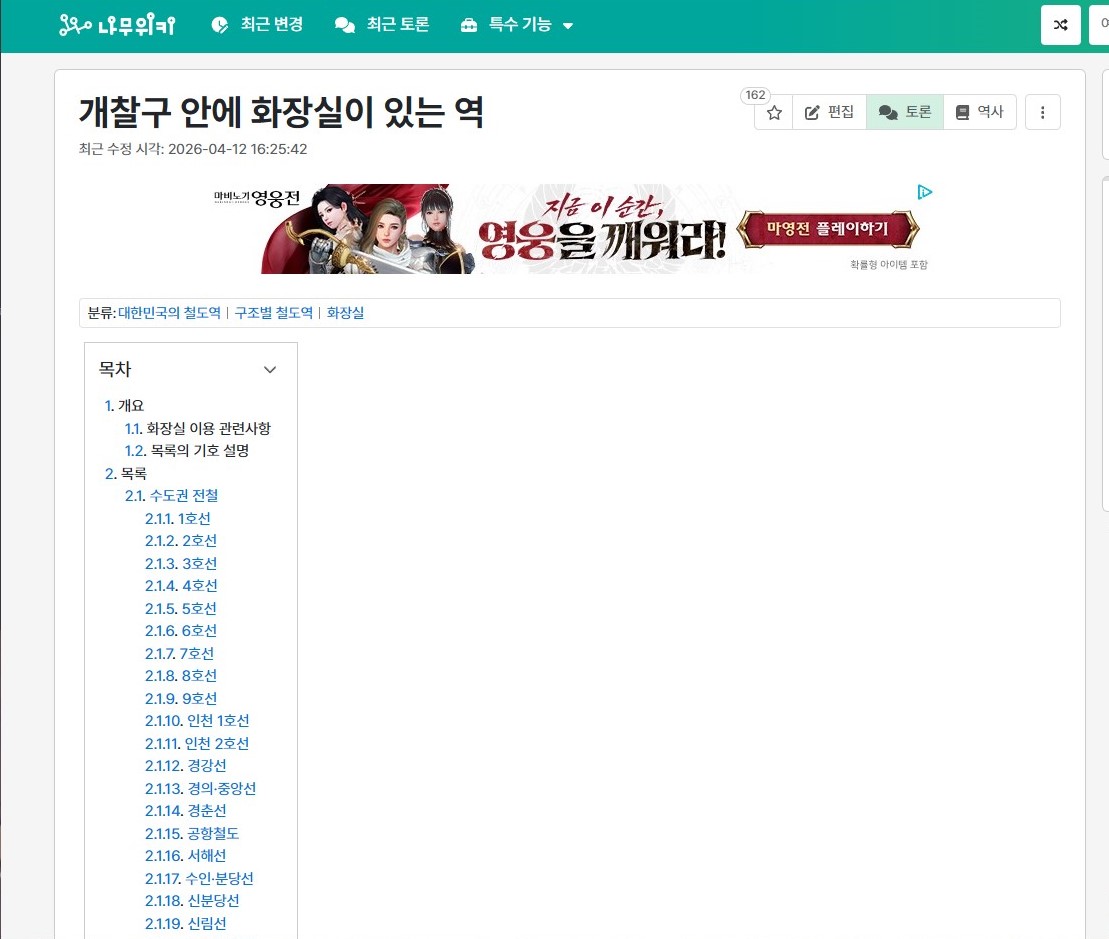The image size is (1109, 939).
Task: Jump to 2.1.9. 9호선 section
Action: tap(180, 699)
